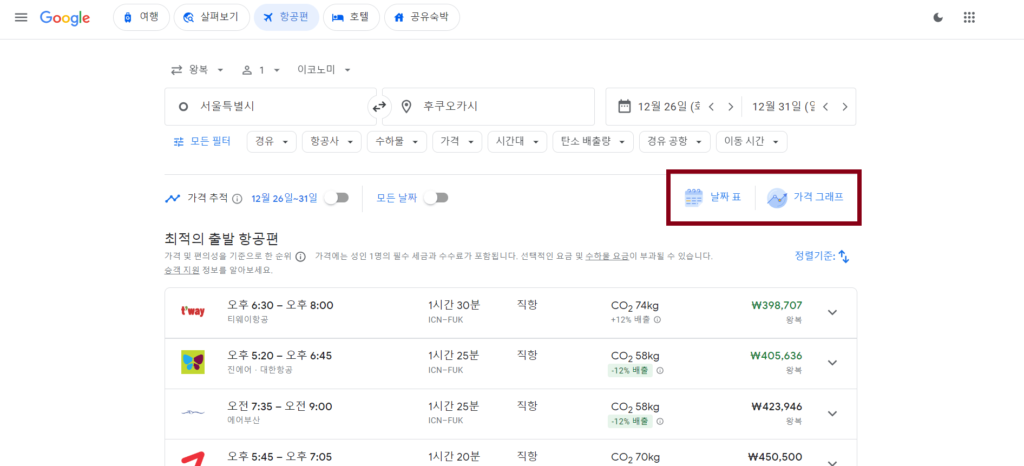The height and width of the screenshot is (466, 1024).
Task: Click the Air Busan airline logo
Action: pos(193,412)
